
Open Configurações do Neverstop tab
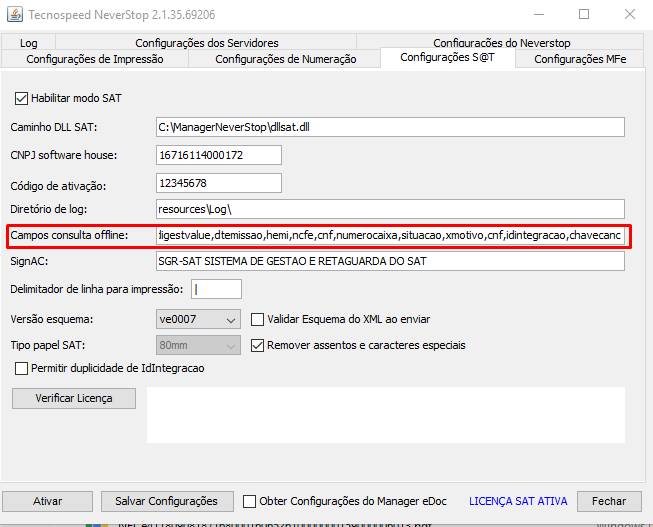coord(501,42)
